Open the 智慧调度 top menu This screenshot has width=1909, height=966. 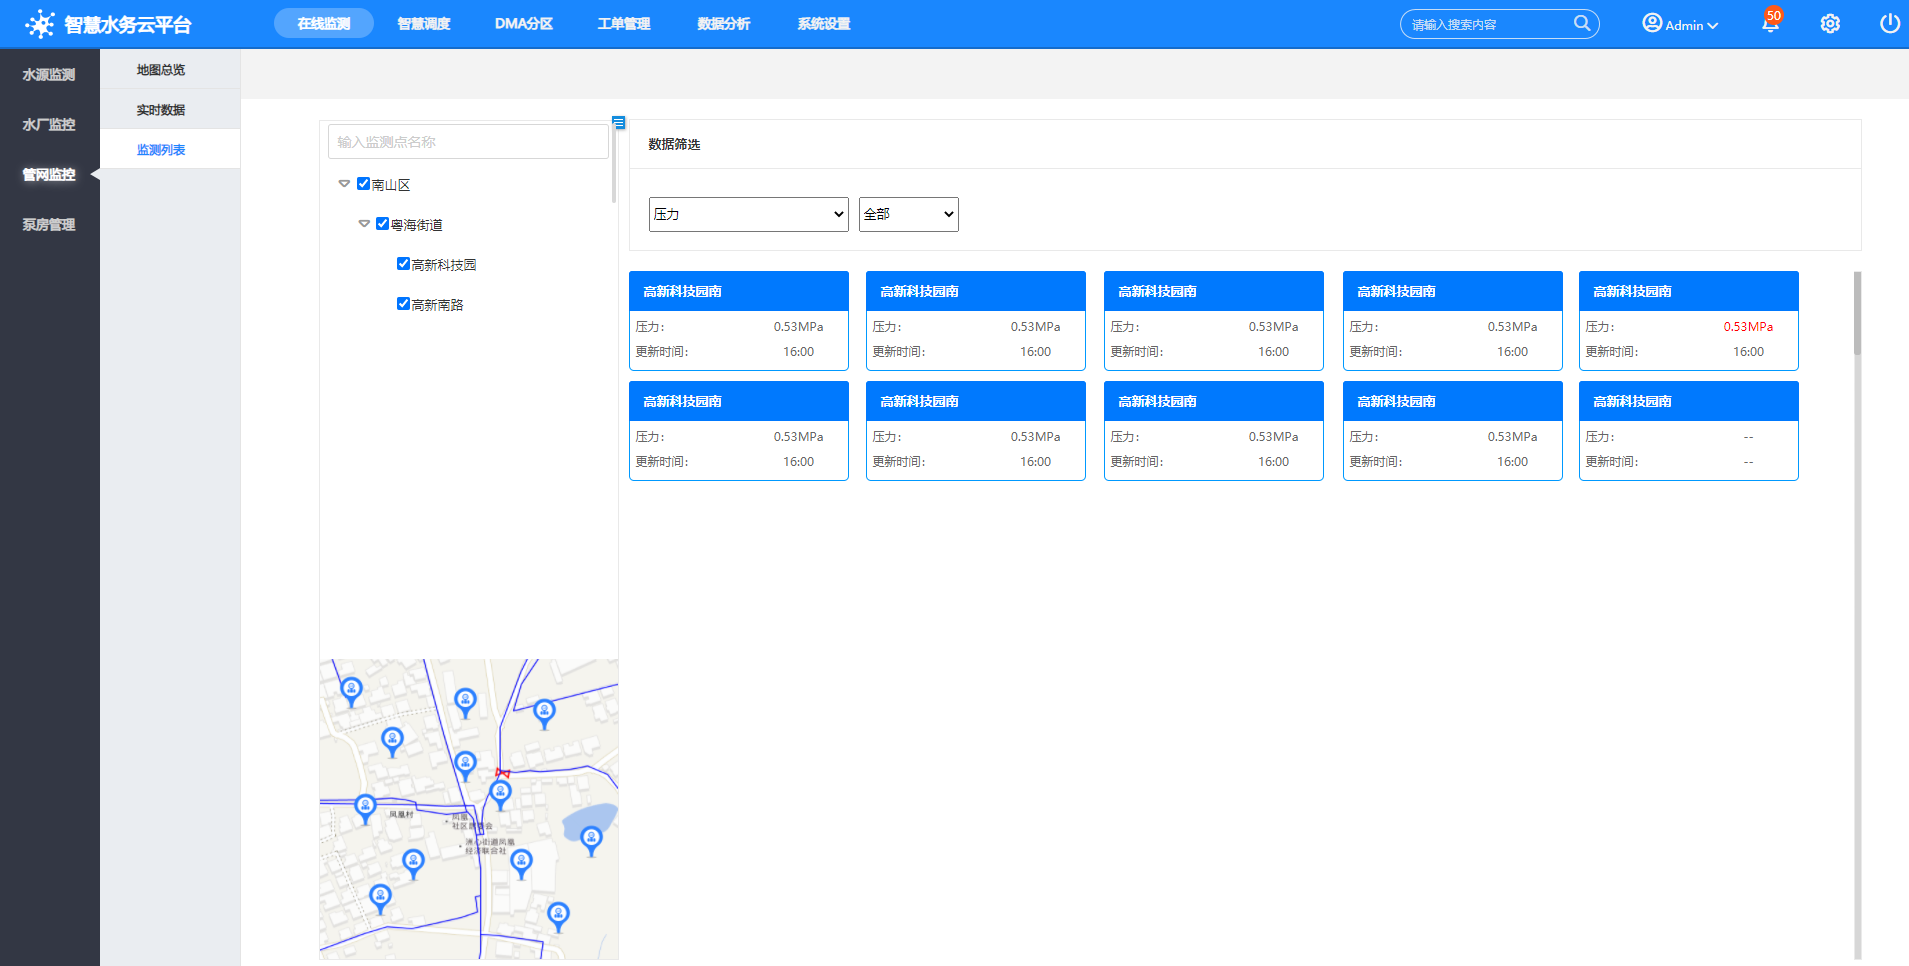(424, 23)
